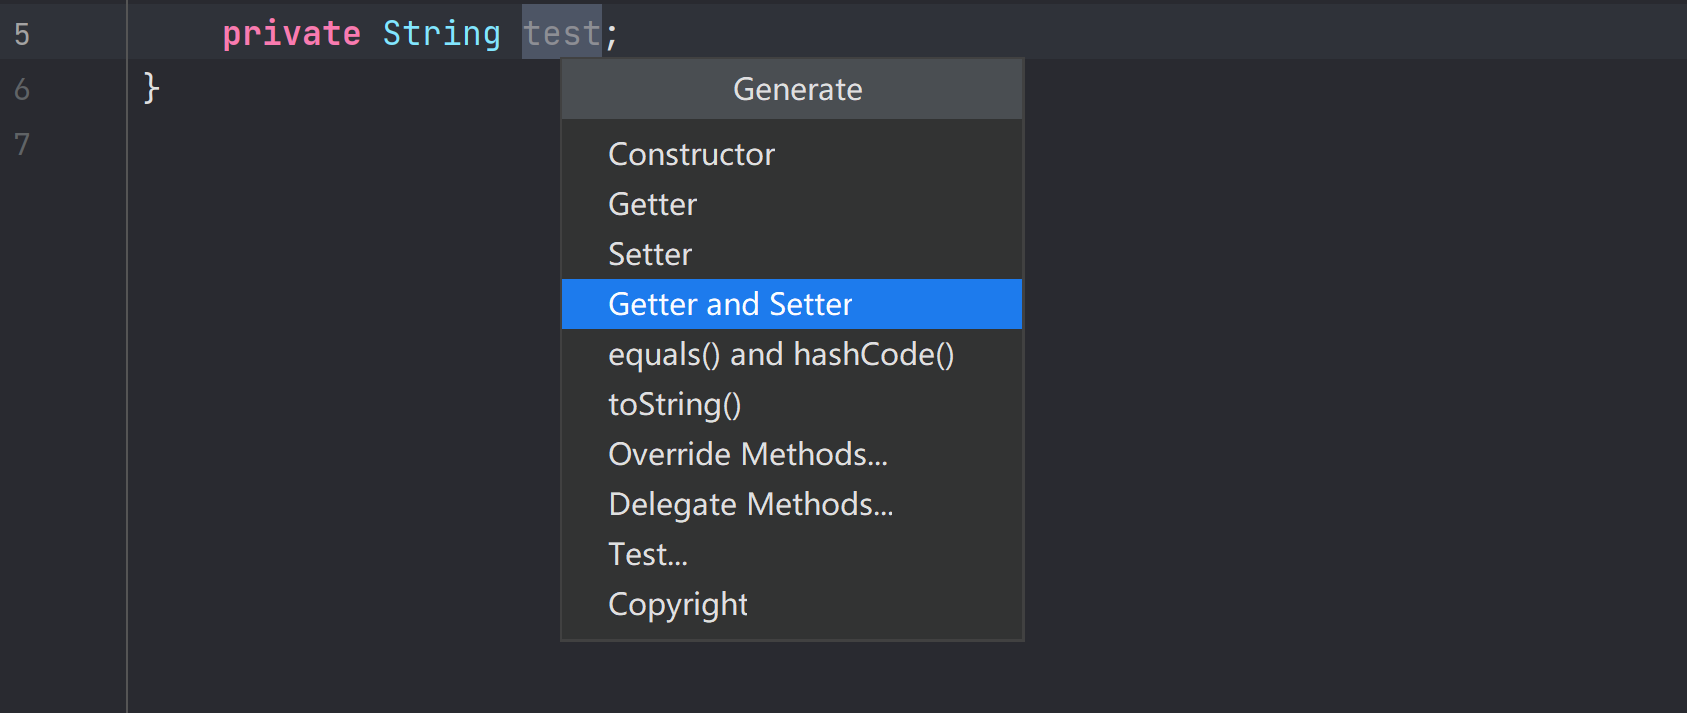Screen dimensions: 1687x713
Task: Select Getter and Setter entry
Action: coord(730,304)
